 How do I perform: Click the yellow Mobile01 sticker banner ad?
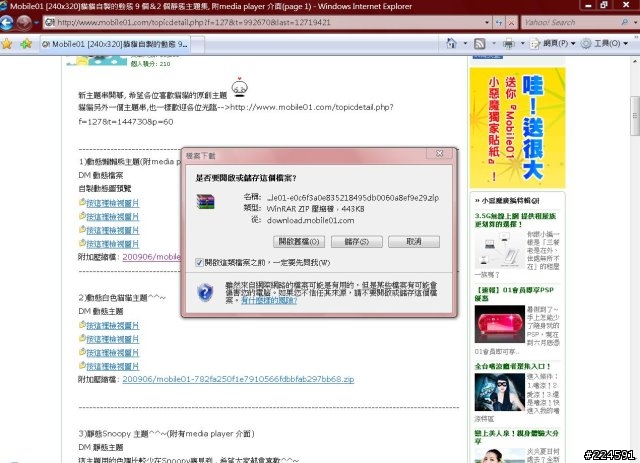coord(517,127)
